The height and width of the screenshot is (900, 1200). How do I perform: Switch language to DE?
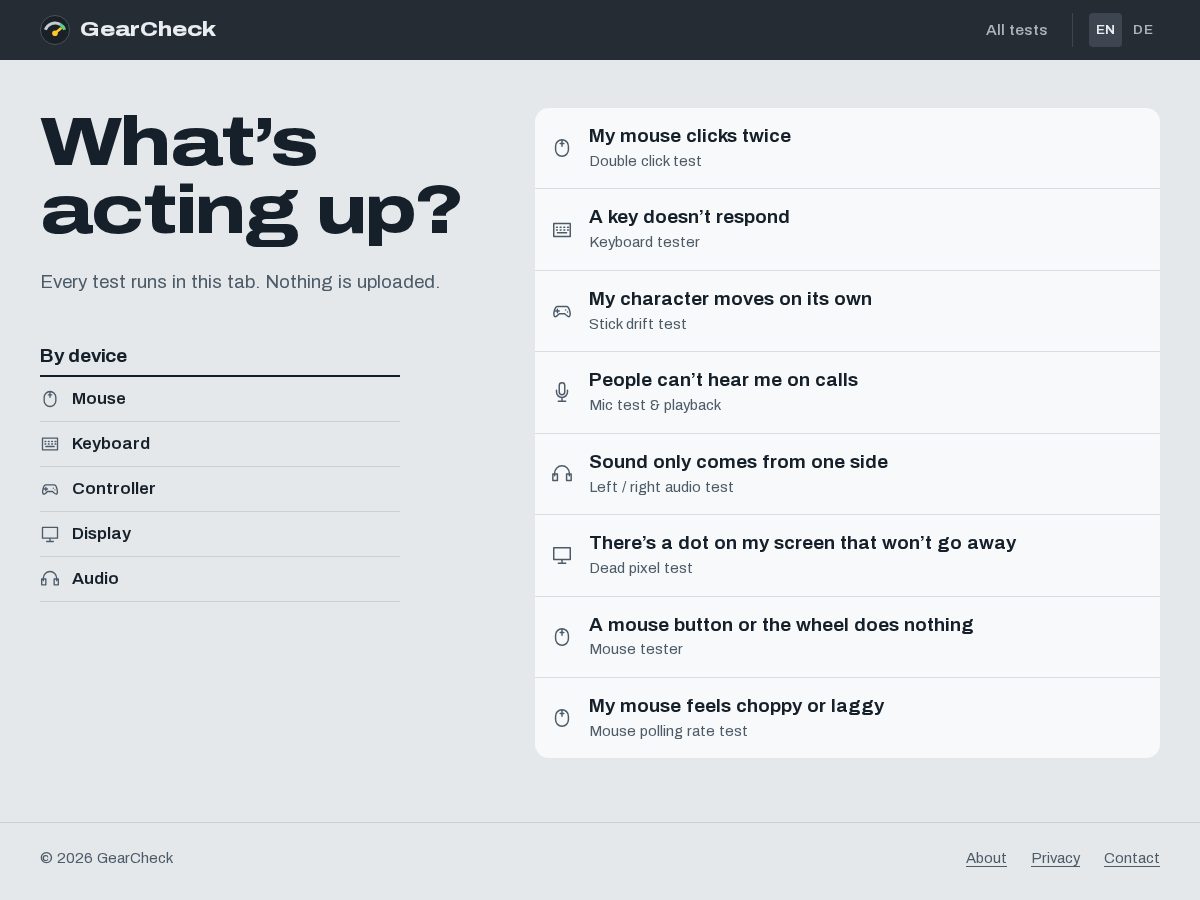1143,30
